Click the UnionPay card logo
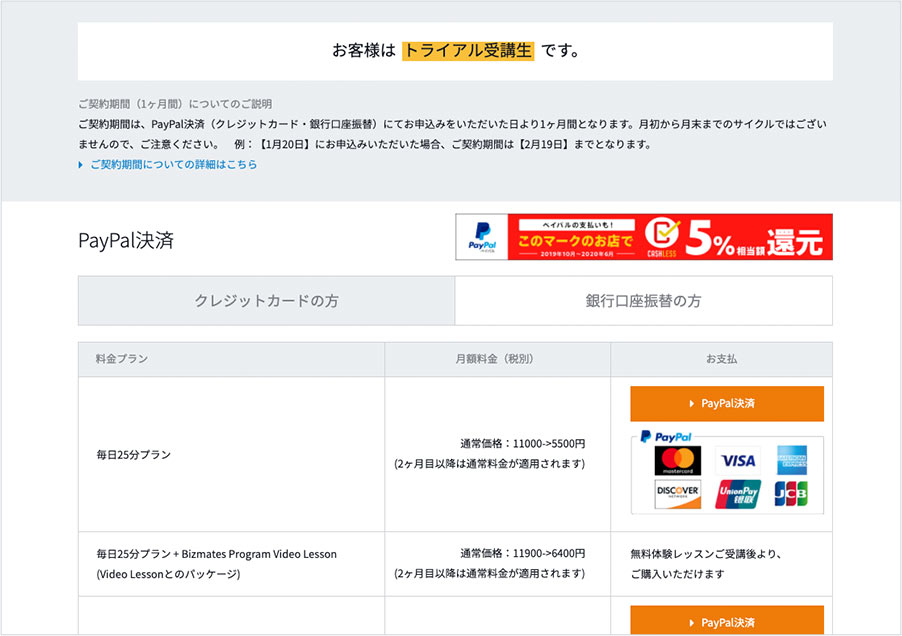Screen dimensions: 902x636 tap(738, 494)
